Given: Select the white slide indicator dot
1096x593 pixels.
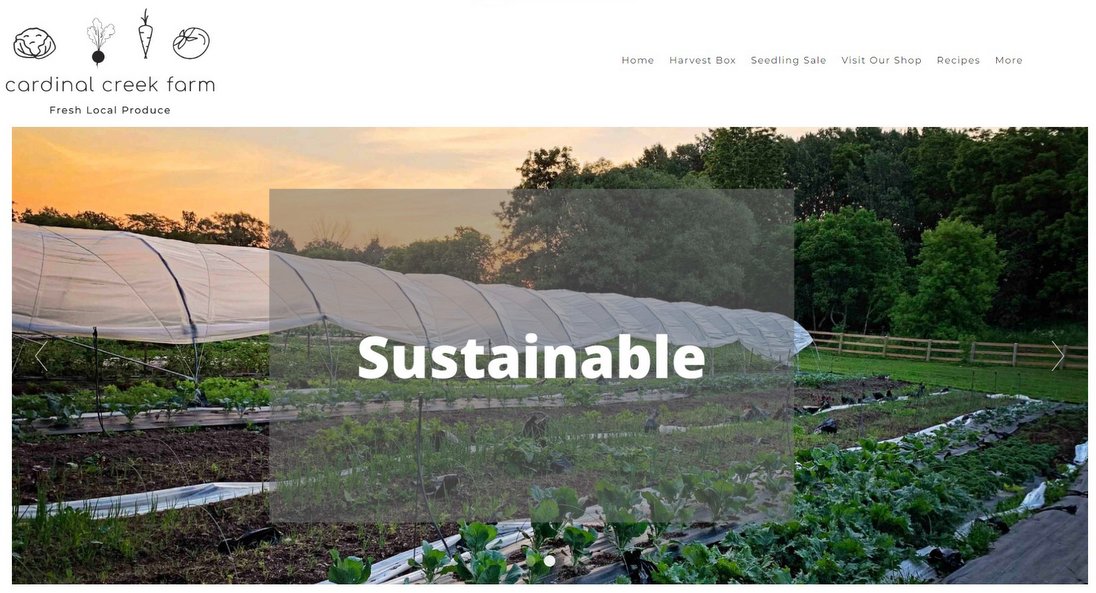Looking at the screenshot, I should [x=549, y=561].
